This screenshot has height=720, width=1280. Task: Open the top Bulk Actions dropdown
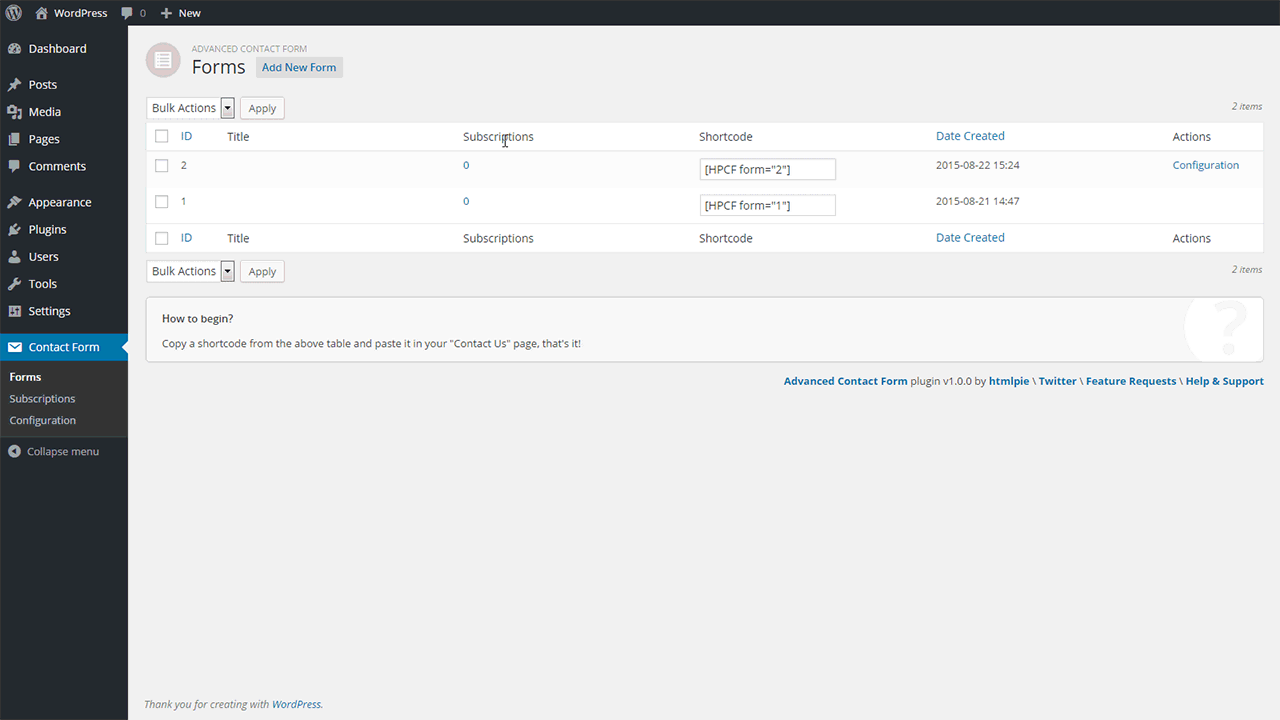pyautogui.click(x=191, y=108)
